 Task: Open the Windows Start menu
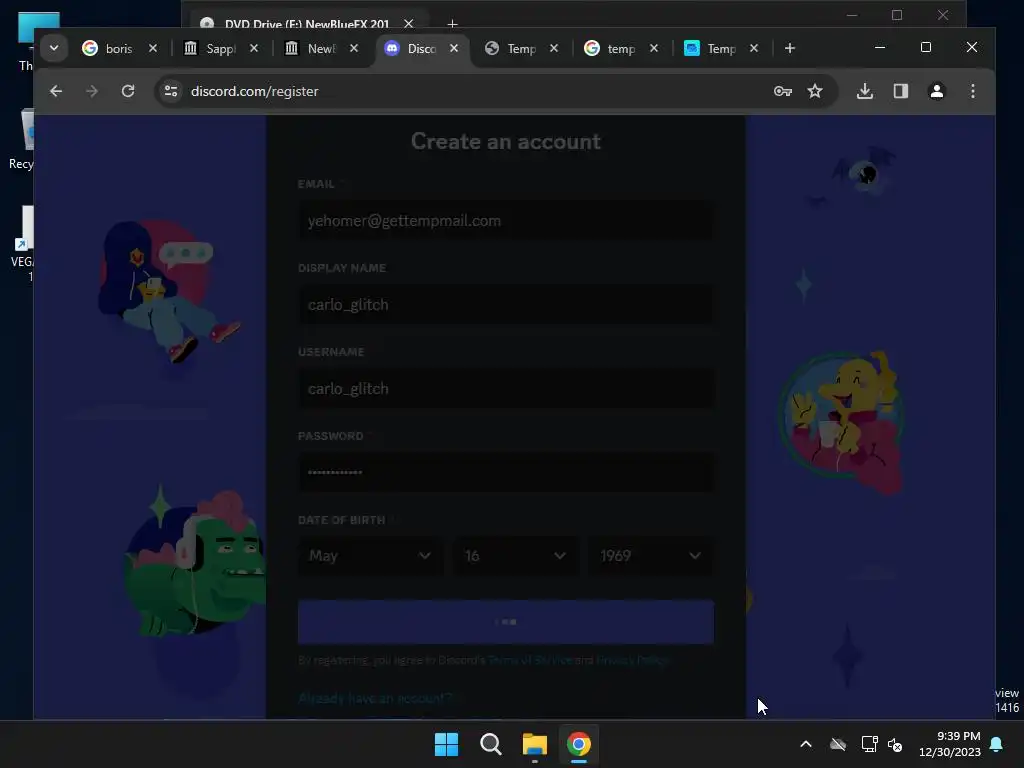click(447, 744)
